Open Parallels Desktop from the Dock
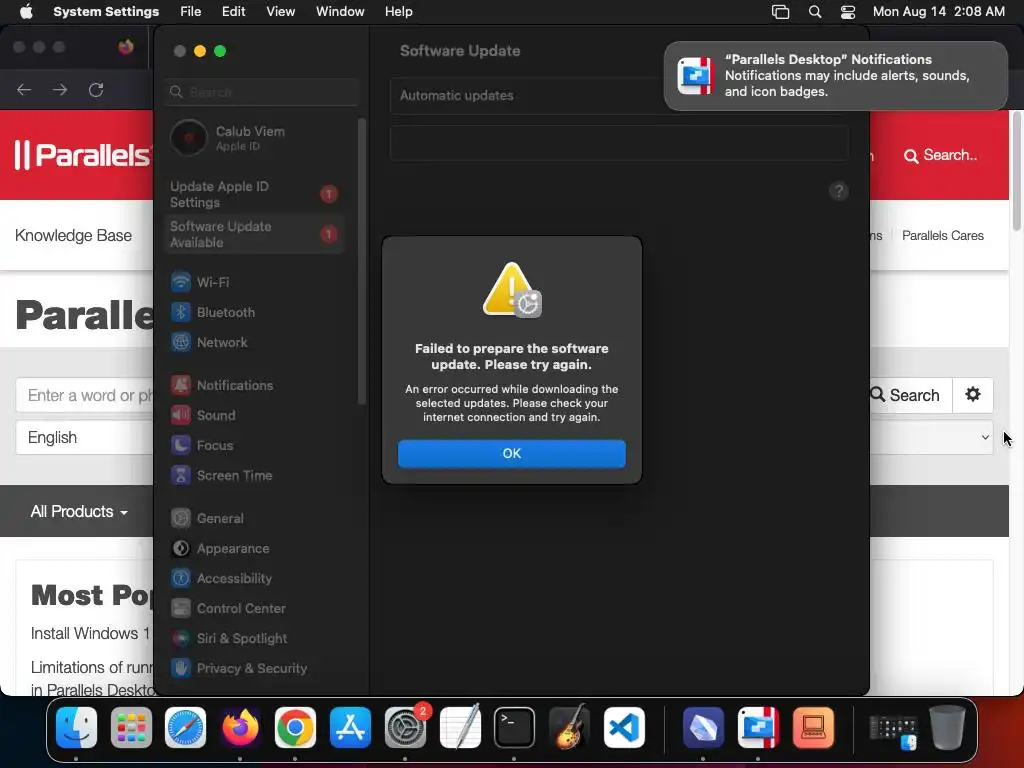The image size is (1024, 768). click(758, 728)
